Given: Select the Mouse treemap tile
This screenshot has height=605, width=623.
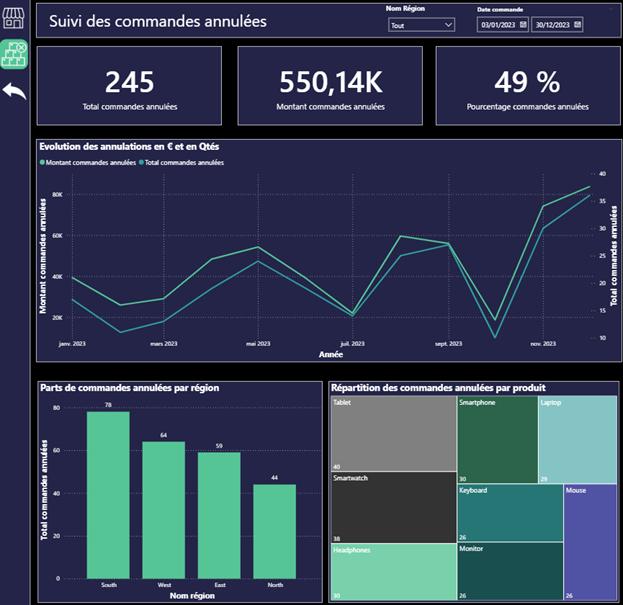Looking at the screenshot, I should coord(590,541).
